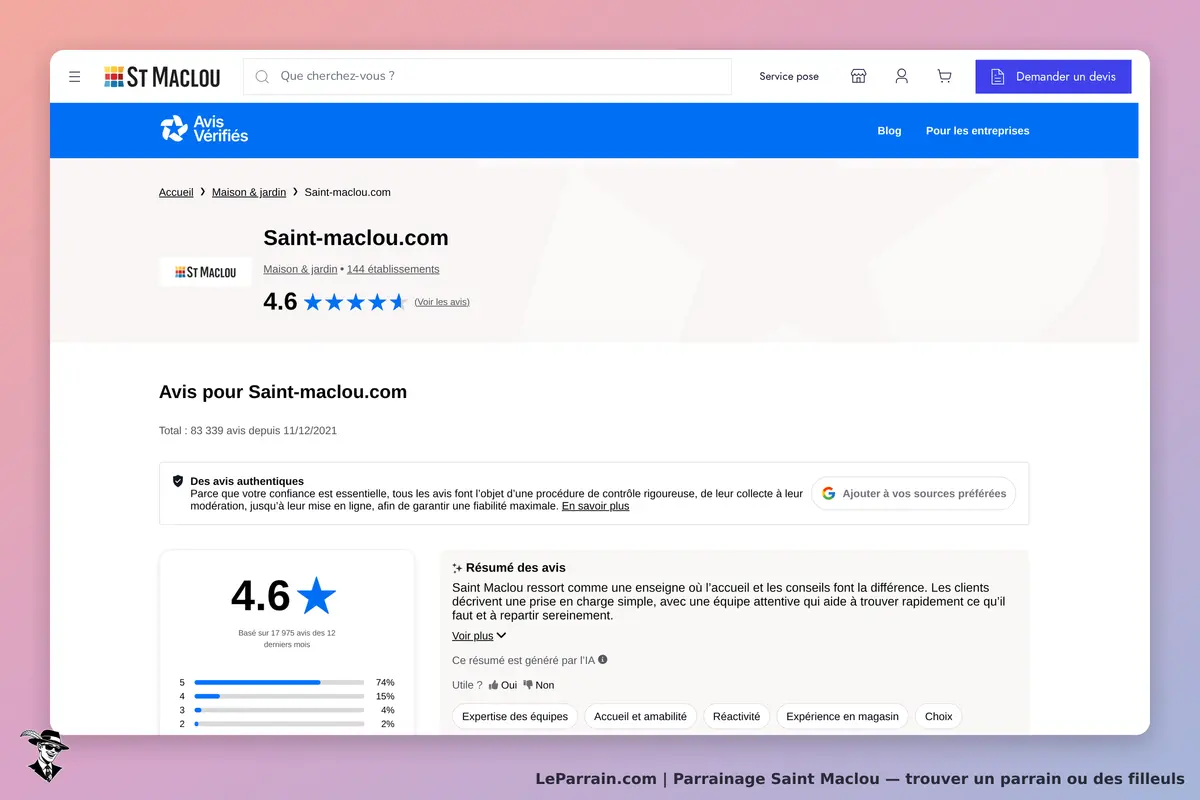This screenshot has height=800, width=1200.
Task: Click the 'Saint-maclou.com' breadcrumb text
Action: coord(347,192)
